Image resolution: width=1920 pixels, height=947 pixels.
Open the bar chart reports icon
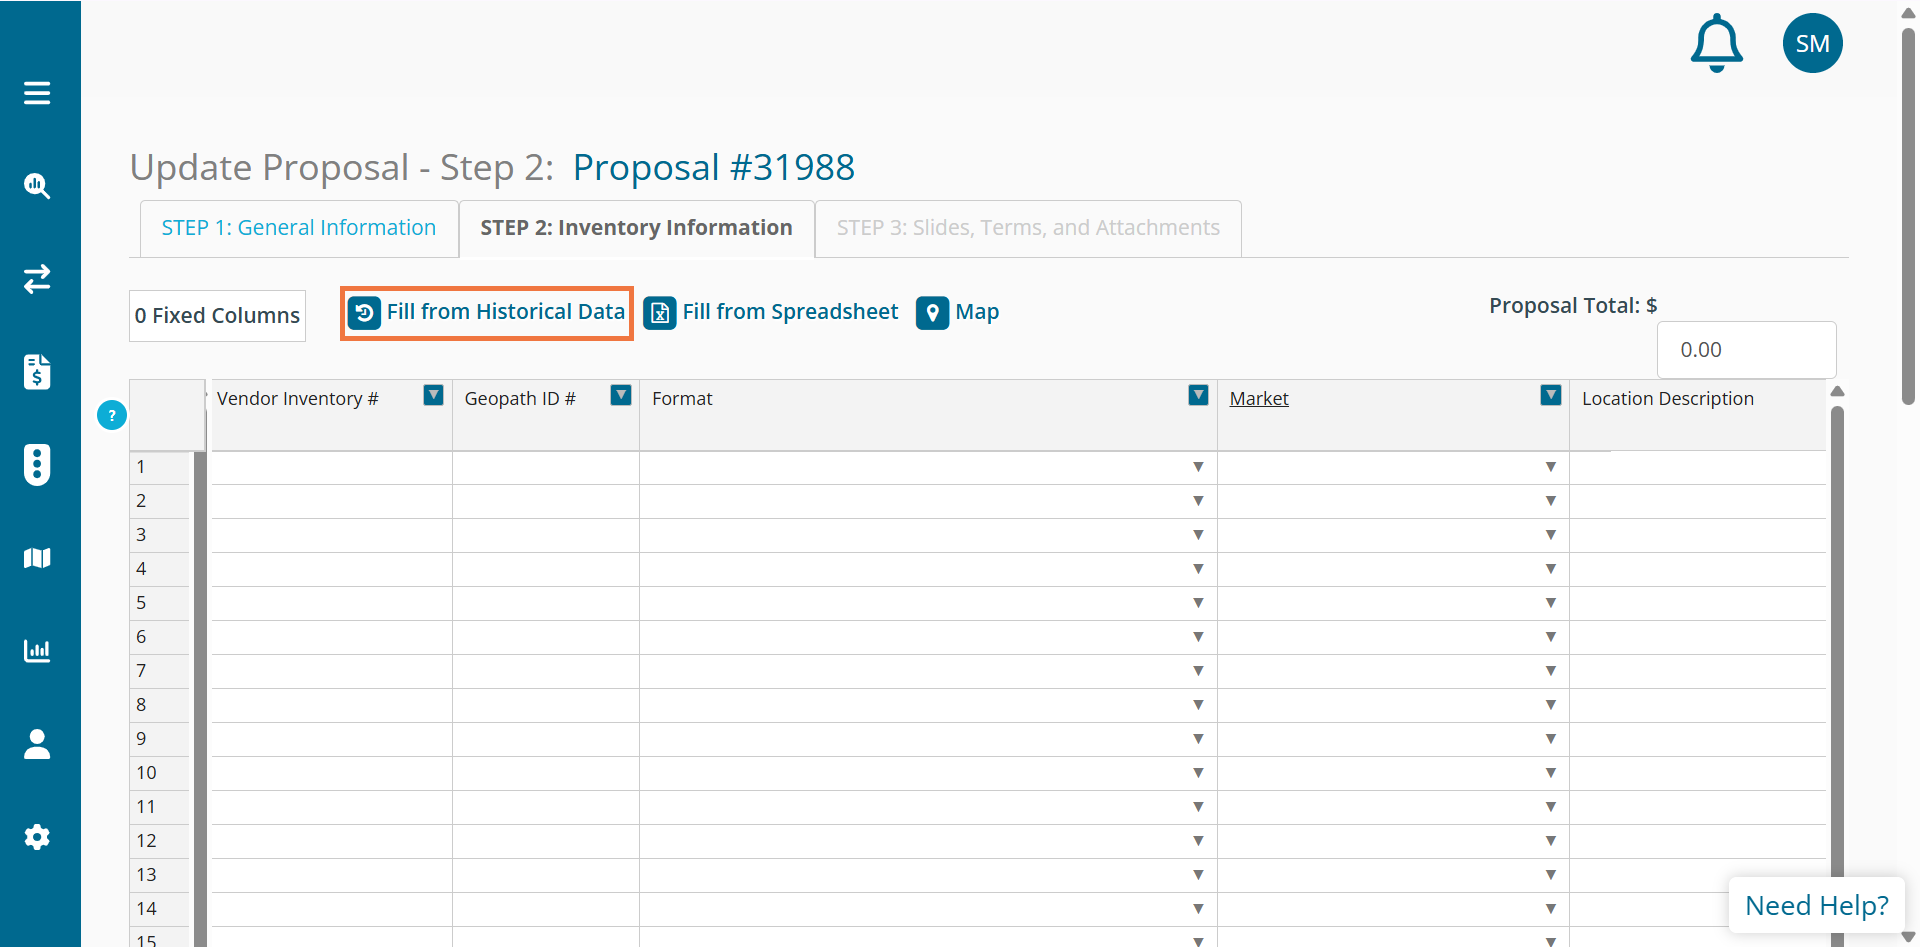37,651
